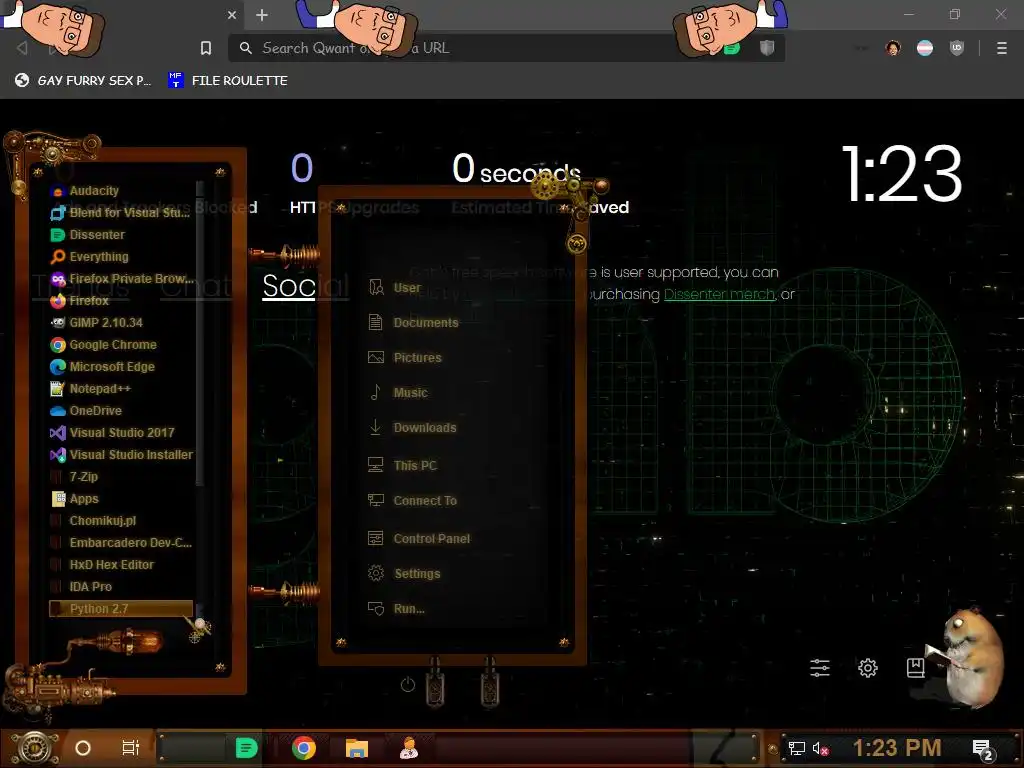
Task: Toggle the shield icon in address bar
Action: 767,48
